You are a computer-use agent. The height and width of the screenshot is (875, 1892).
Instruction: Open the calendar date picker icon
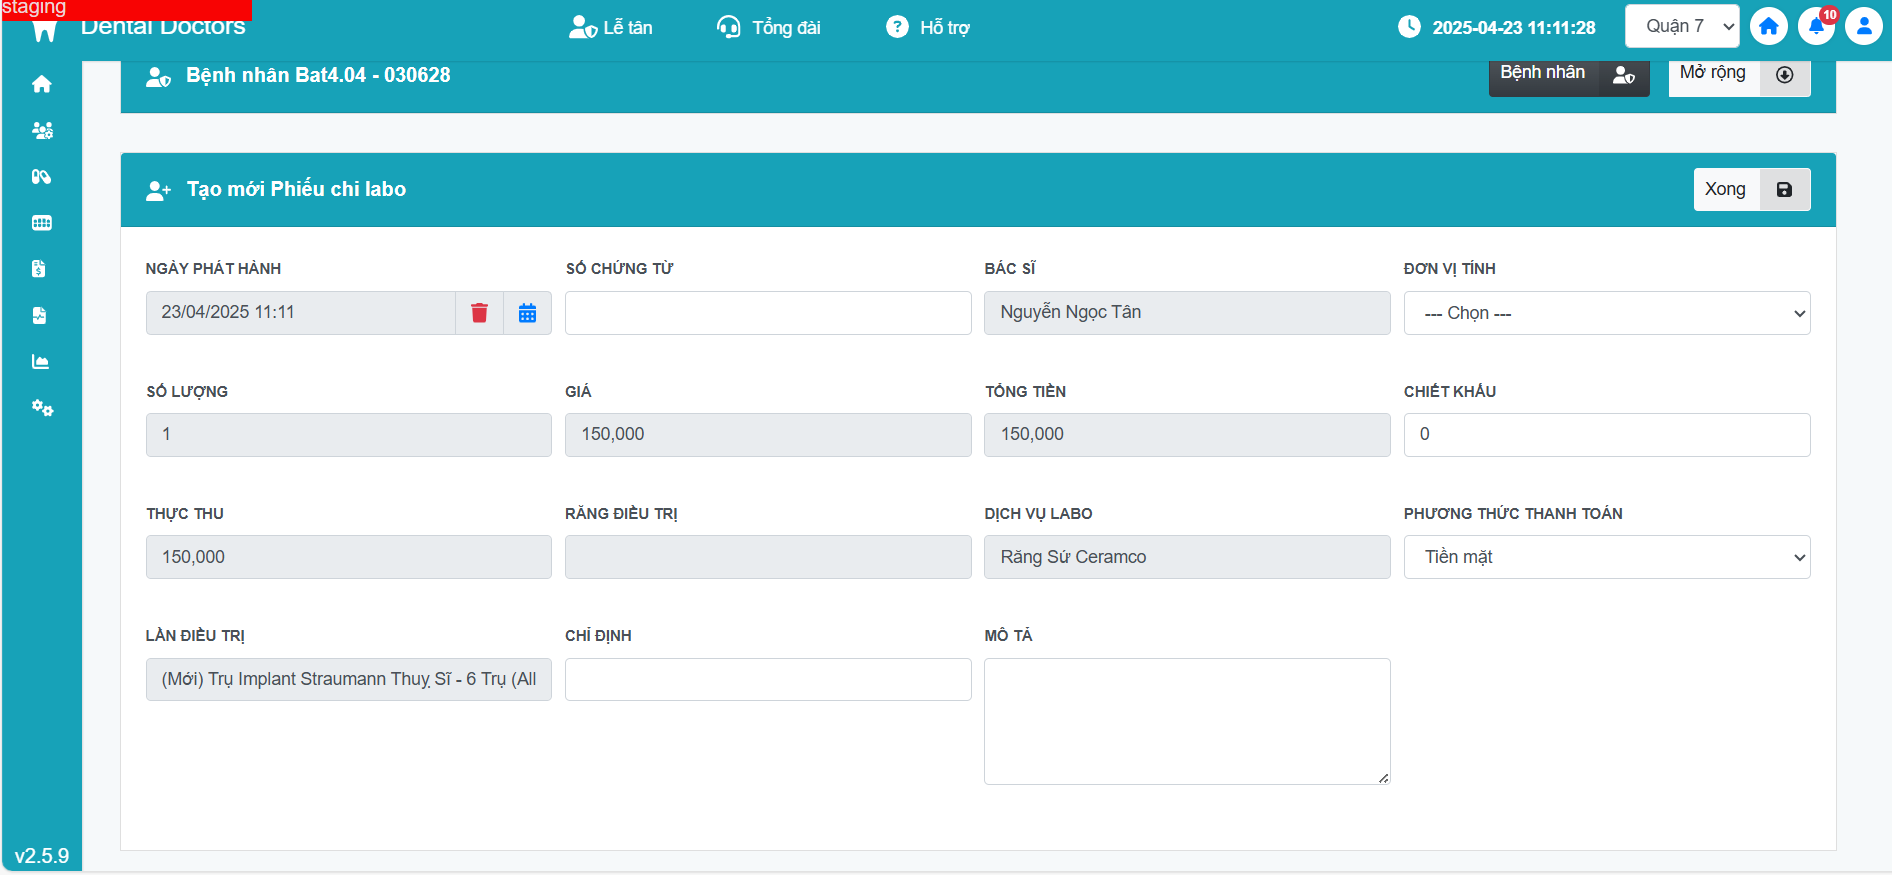(527, 313)
